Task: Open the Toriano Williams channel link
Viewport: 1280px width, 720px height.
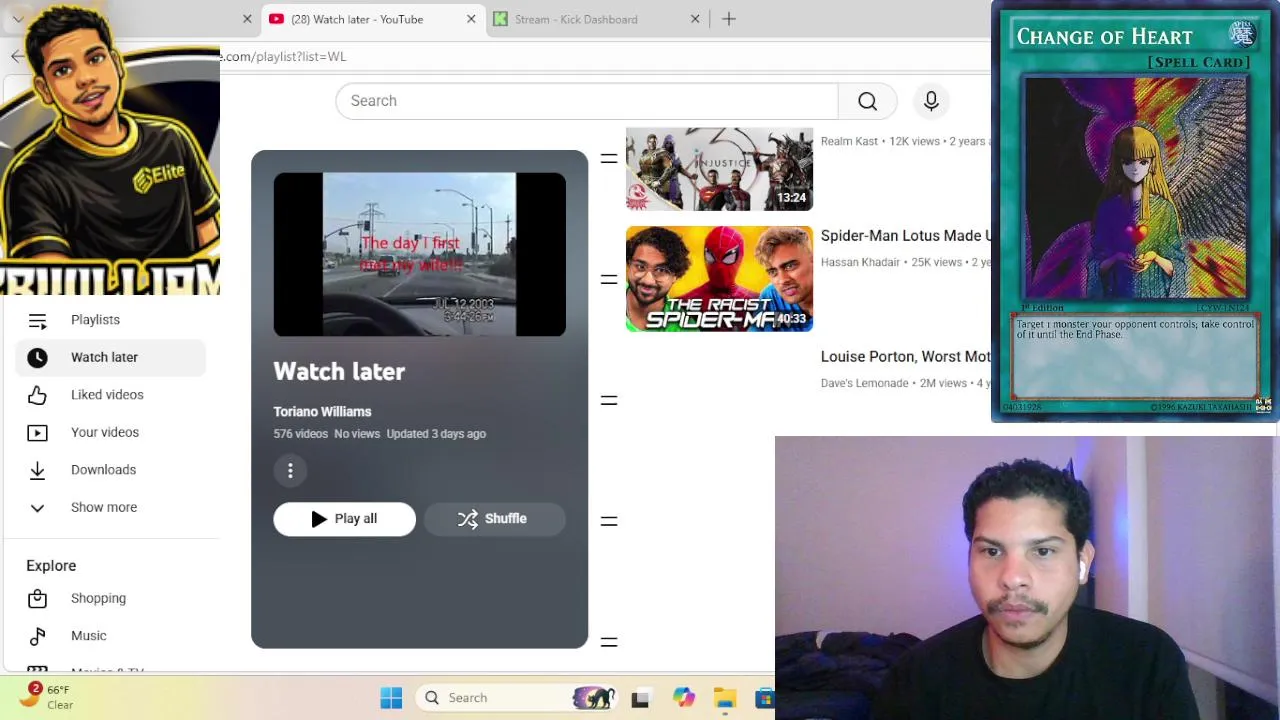Action: (x=322, y=412)
